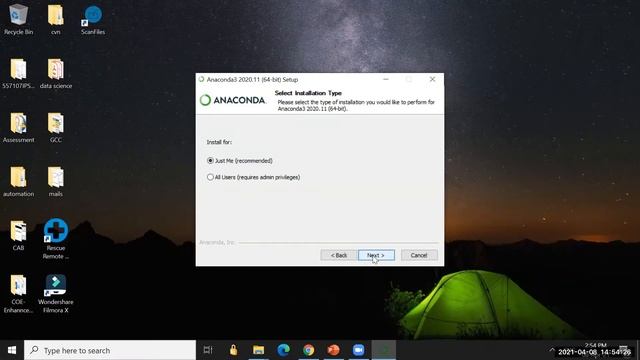Select the GCC folder on desktop

56,127
